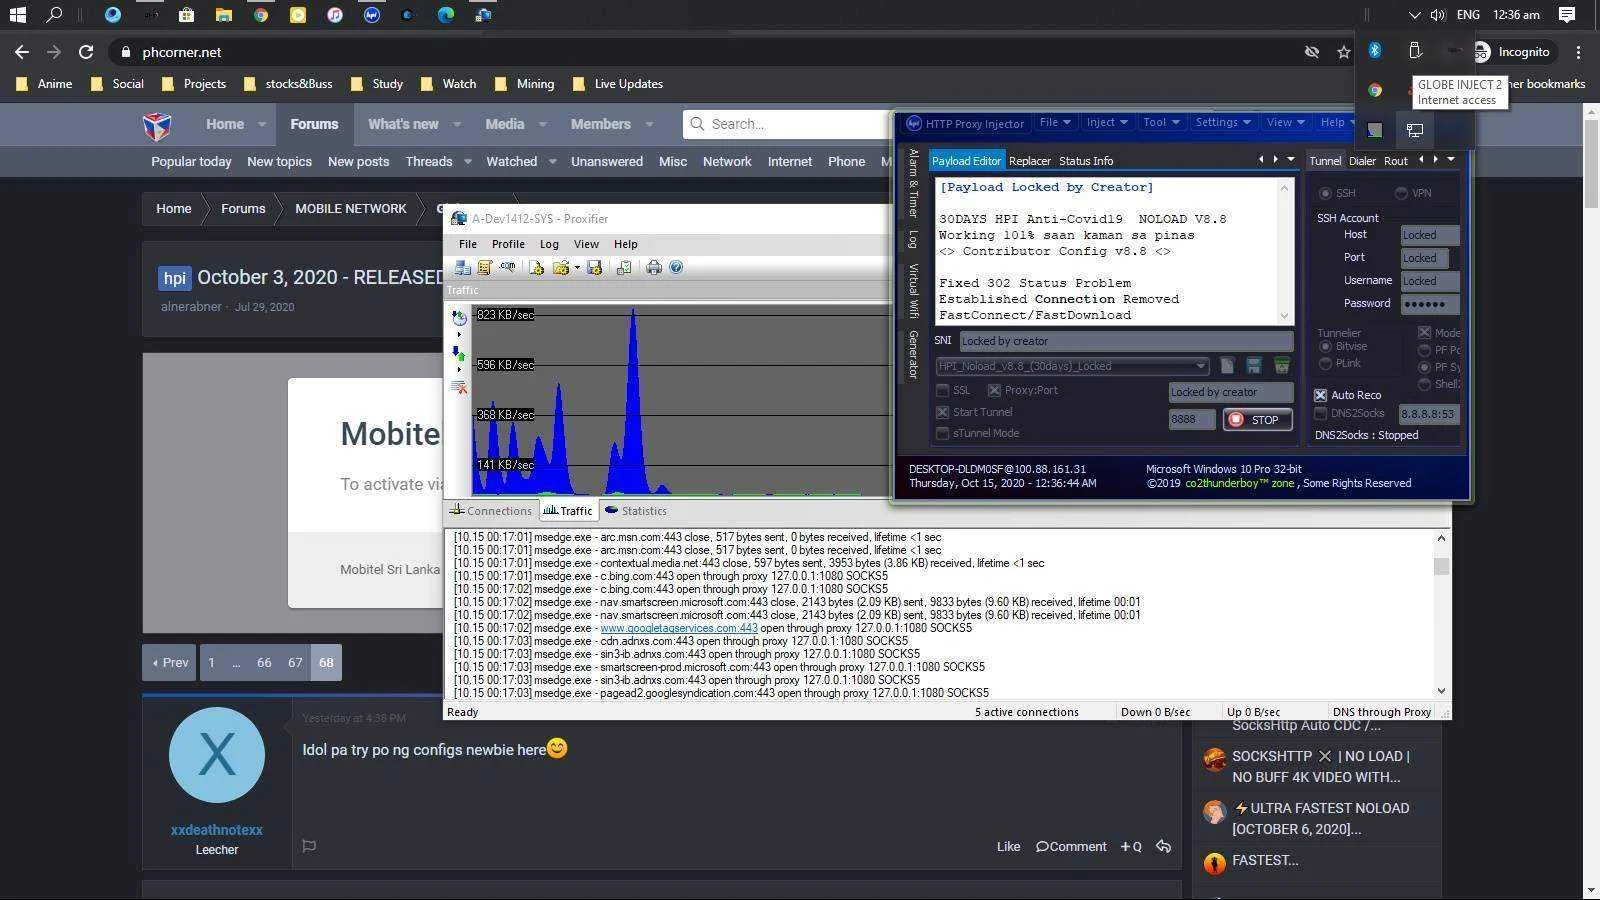The image size is (1600, 900).
Task: Enable DNS2Socks checkbox
Action: [x=1321, y=413]
